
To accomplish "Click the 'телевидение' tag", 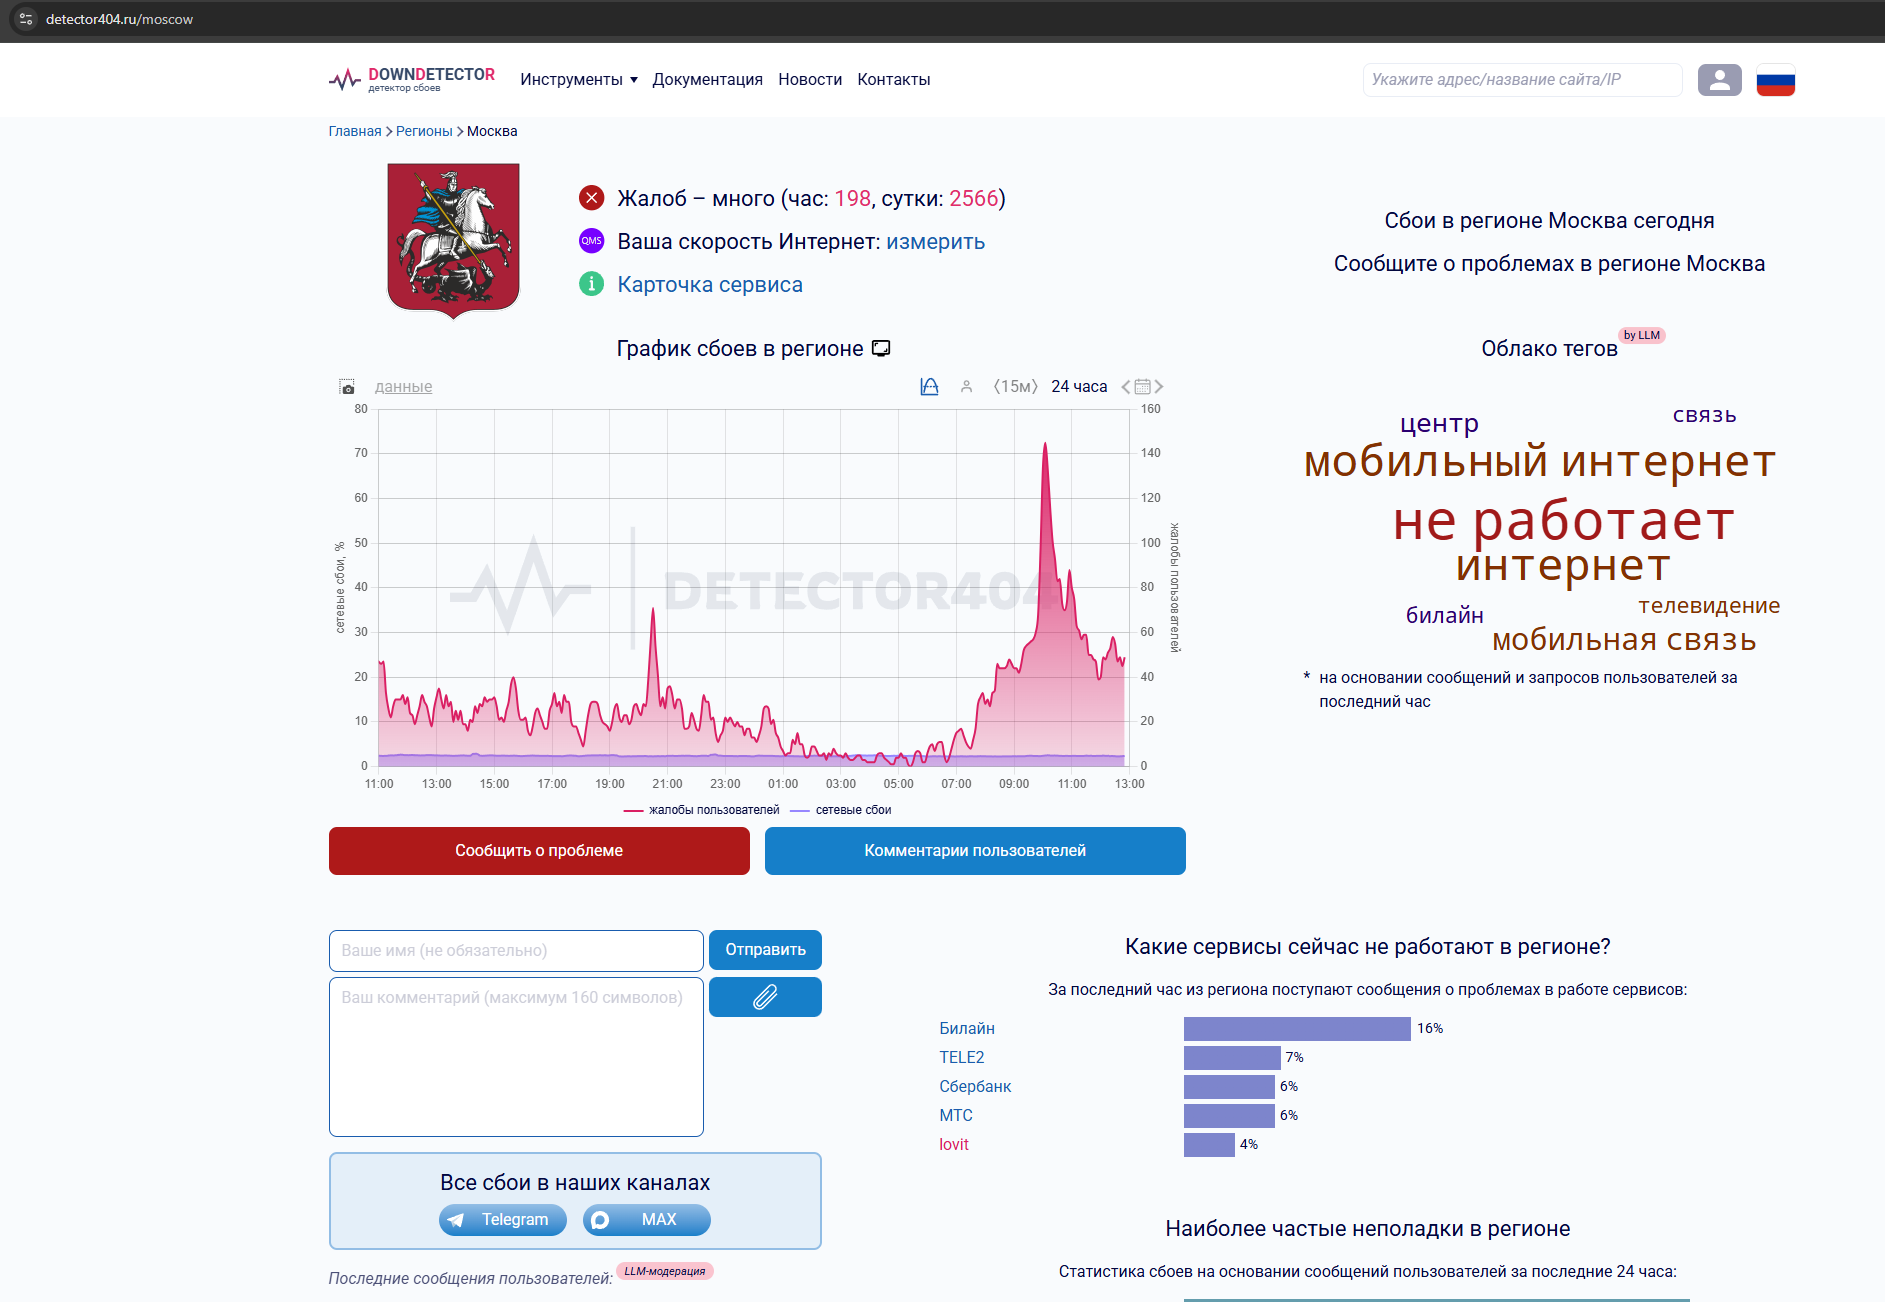I will (x=1709, y=606).
